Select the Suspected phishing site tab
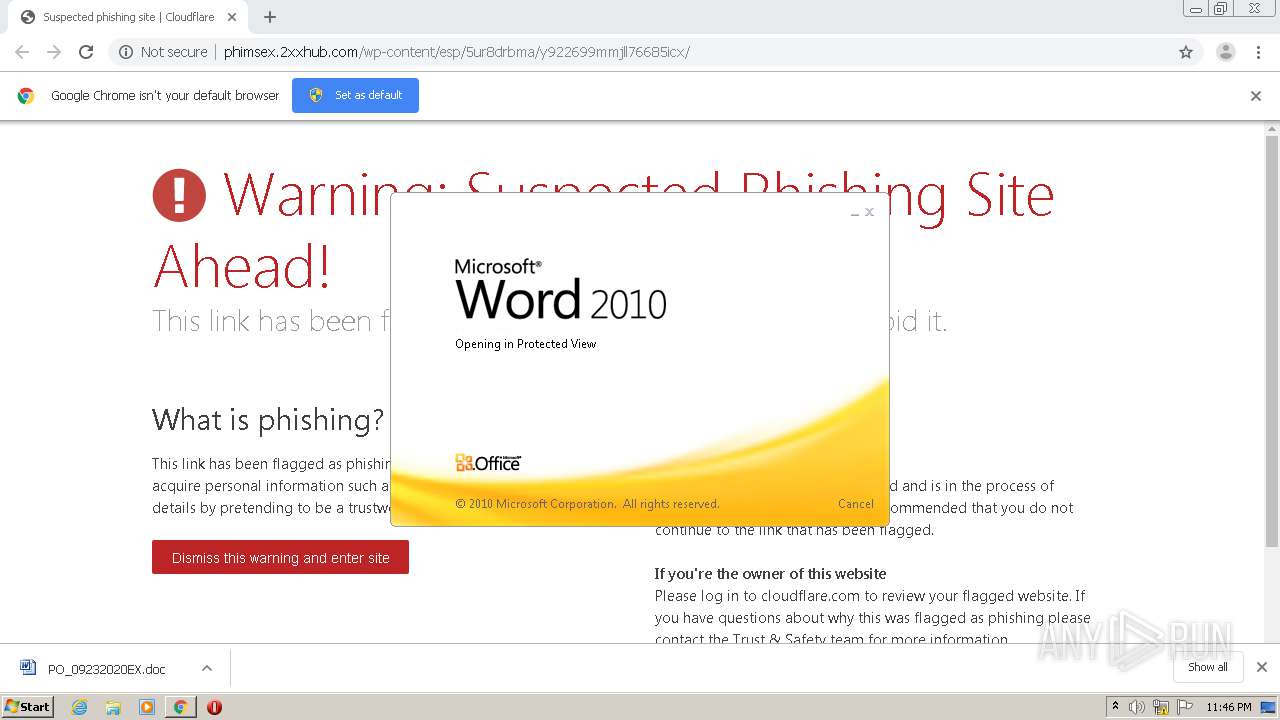Screen dimensions: 1280x720 click(x=127, y=17)
